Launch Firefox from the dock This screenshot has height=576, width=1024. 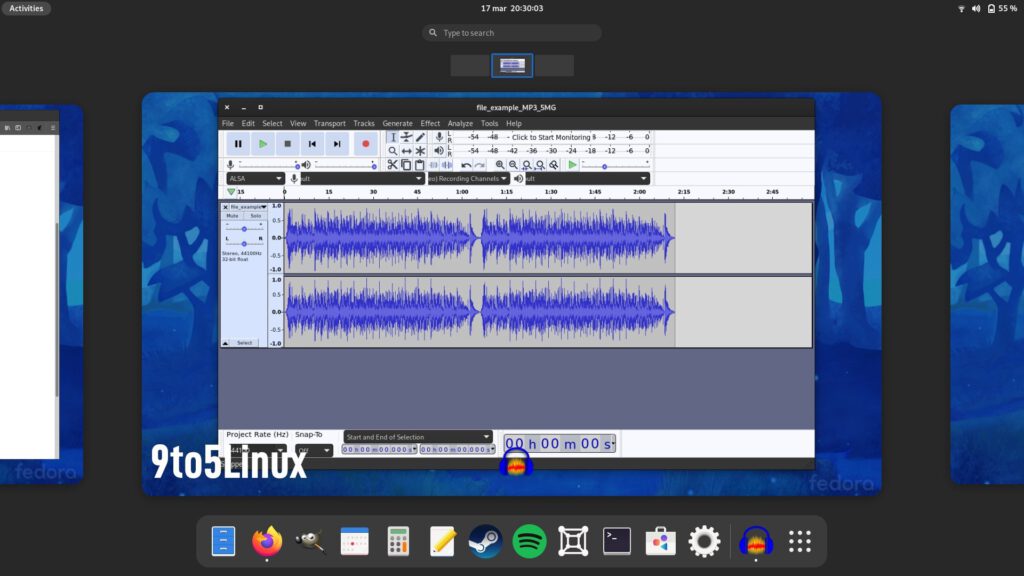(x=267, y=541)
